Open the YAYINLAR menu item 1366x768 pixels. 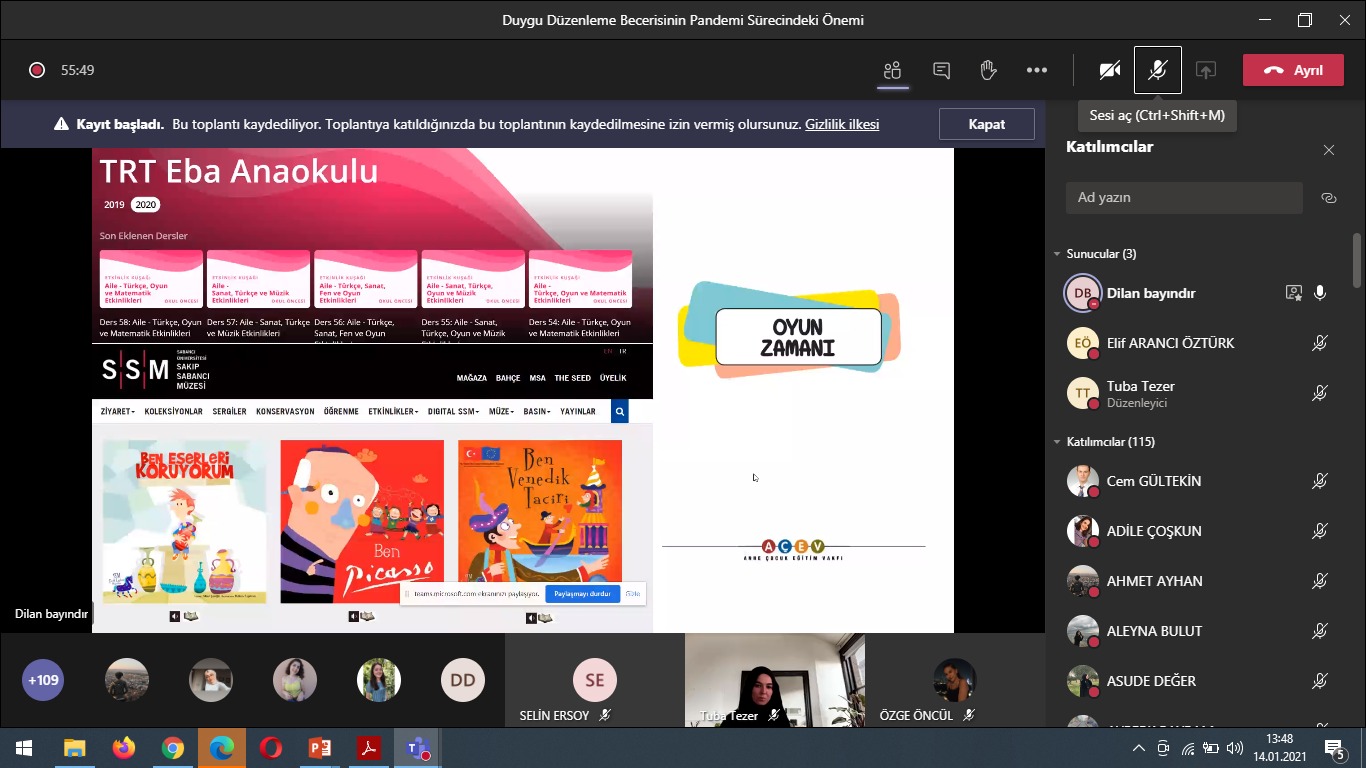tap(578, 411)
